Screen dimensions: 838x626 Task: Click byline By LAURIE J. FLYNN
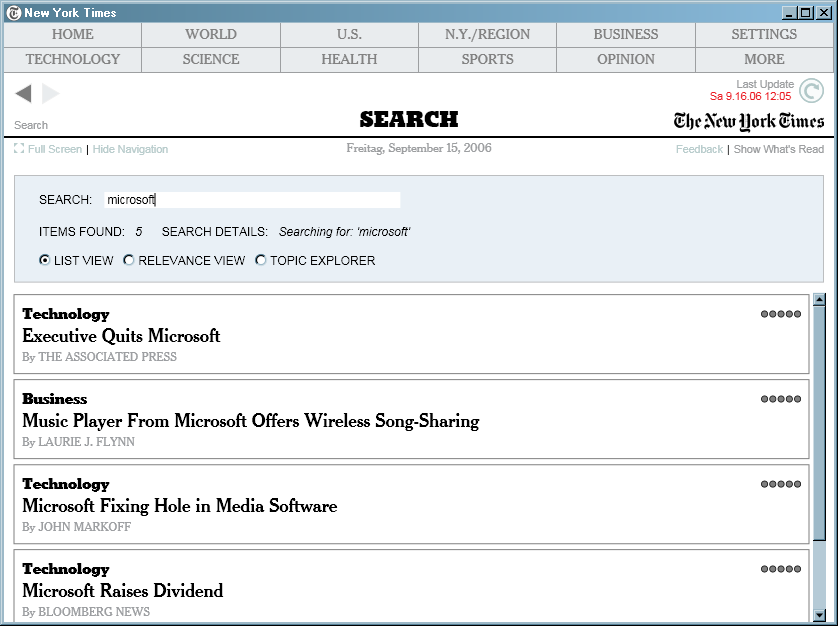click(79, 442)
